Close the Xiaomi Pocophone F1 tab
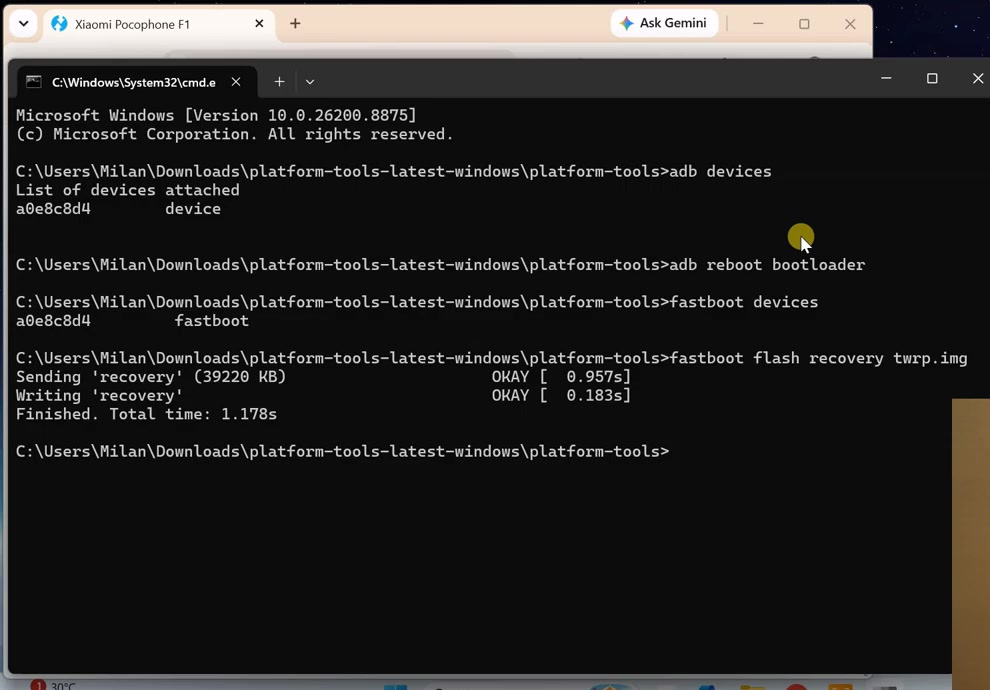 (259, 24)
